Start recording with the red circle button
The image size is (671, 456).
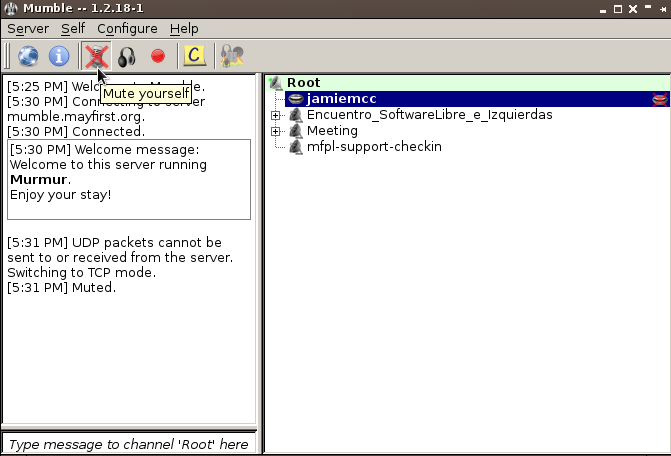(x=158, y=56)
